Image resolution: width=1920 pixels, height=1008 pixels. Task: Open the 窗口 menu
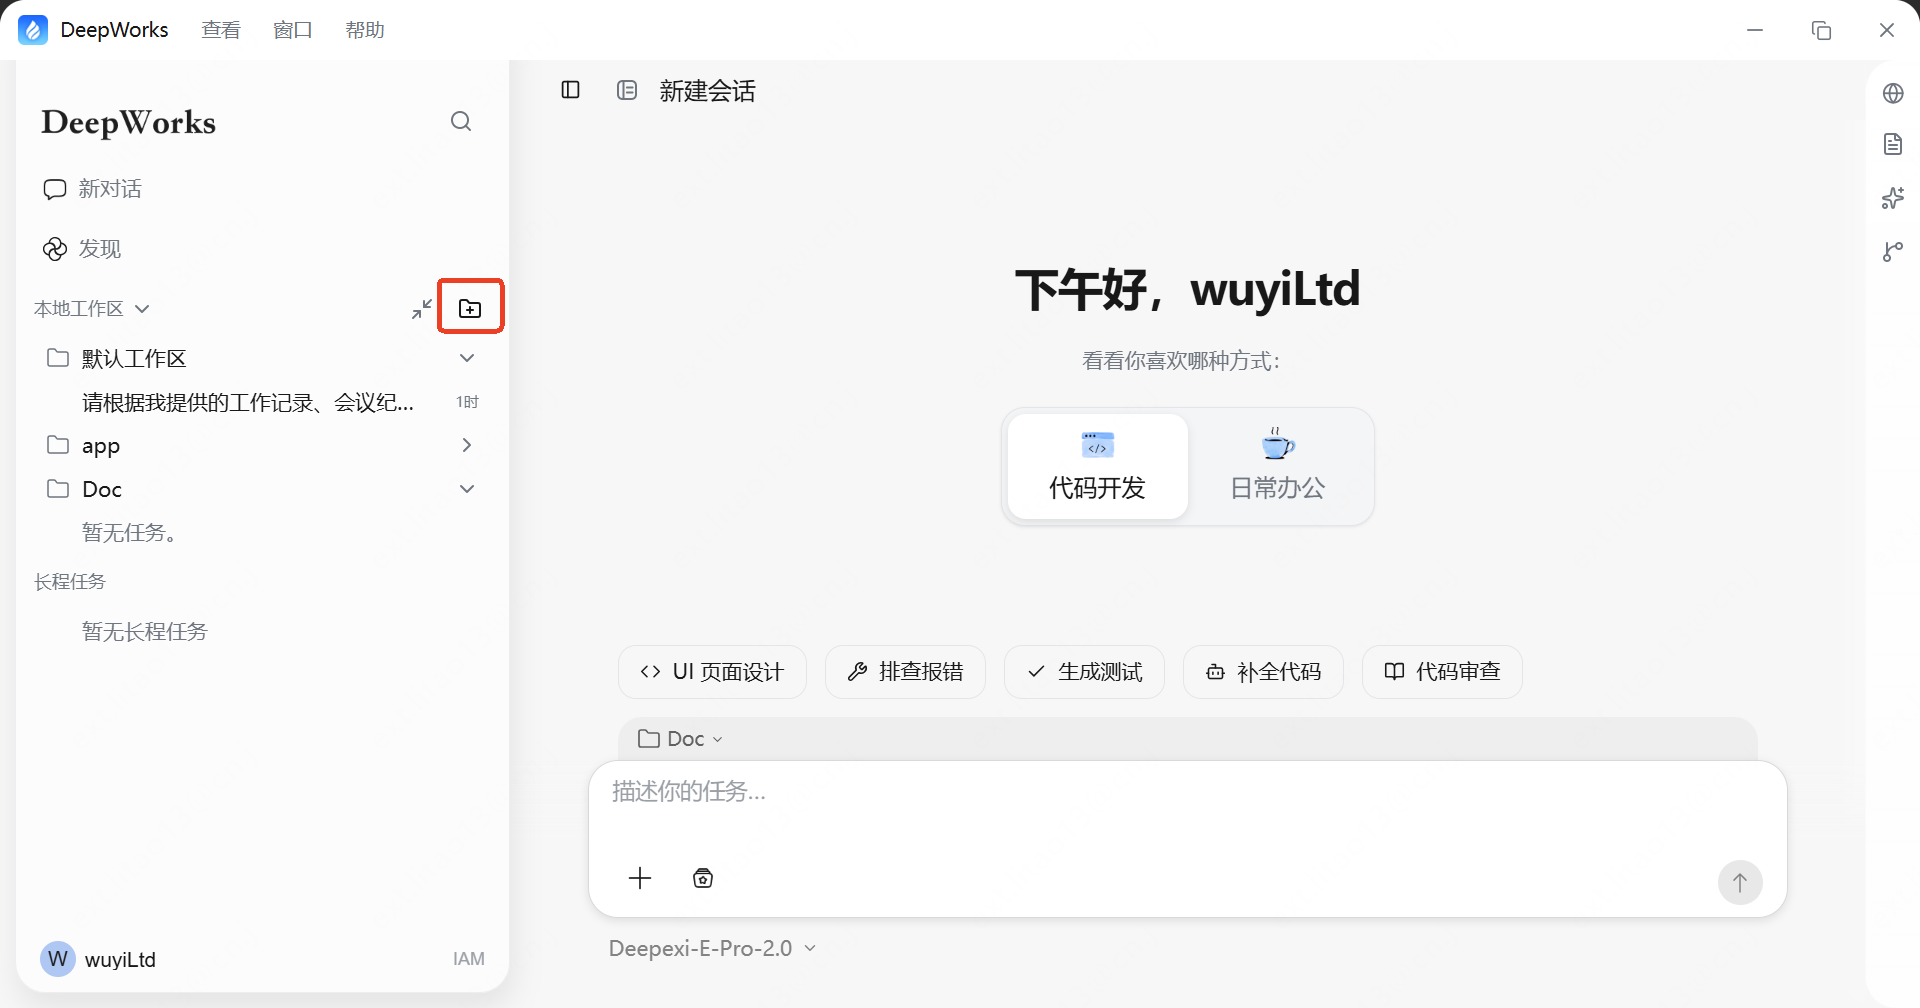coord(293,30)
